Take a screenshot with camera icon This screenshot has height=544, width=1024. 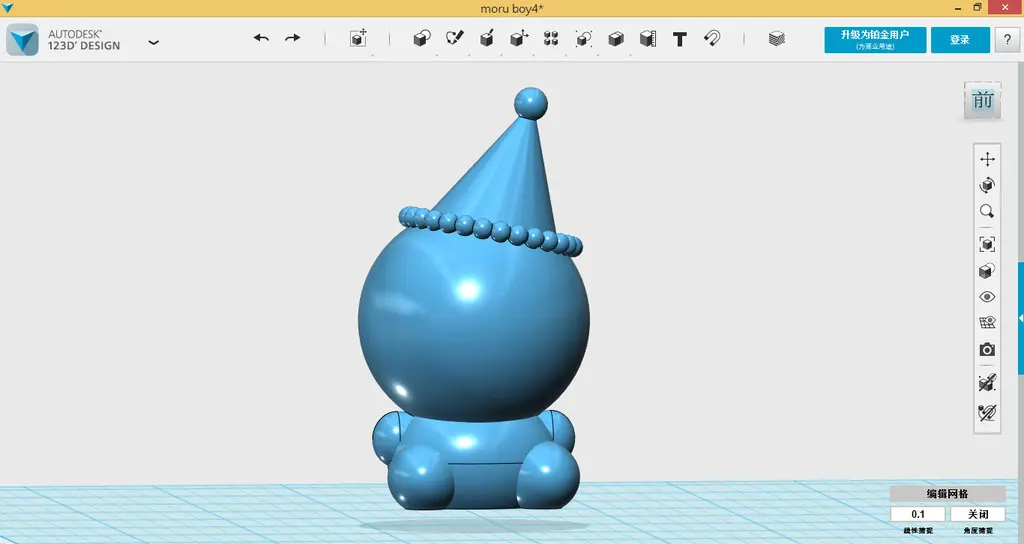point(987,349)
